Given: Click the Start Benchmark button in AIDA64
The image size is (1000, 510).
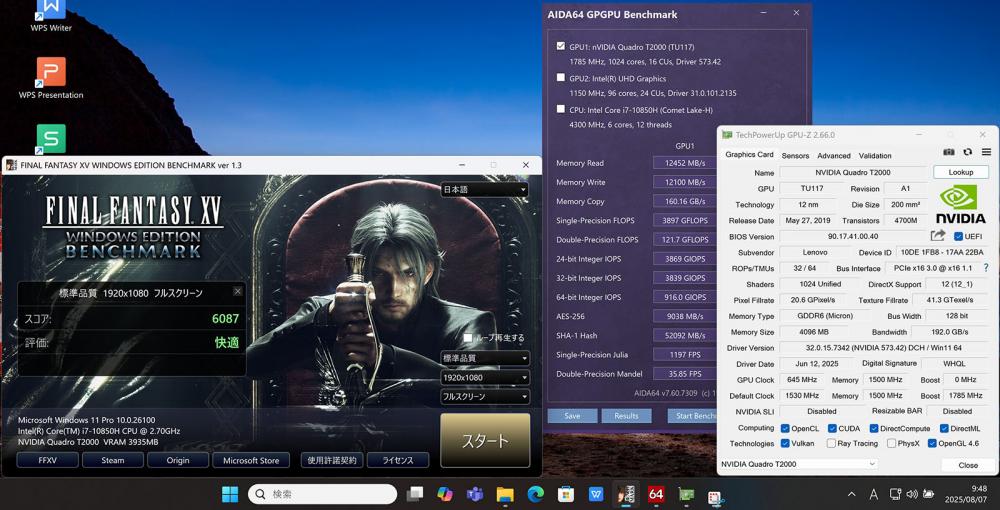Looking at the screenshot, I should point(693,416).
